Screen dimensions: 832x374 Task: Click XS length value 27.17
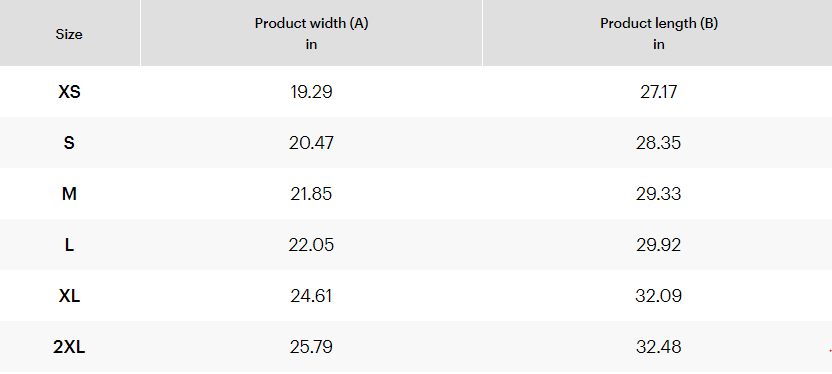pos(658,92)
